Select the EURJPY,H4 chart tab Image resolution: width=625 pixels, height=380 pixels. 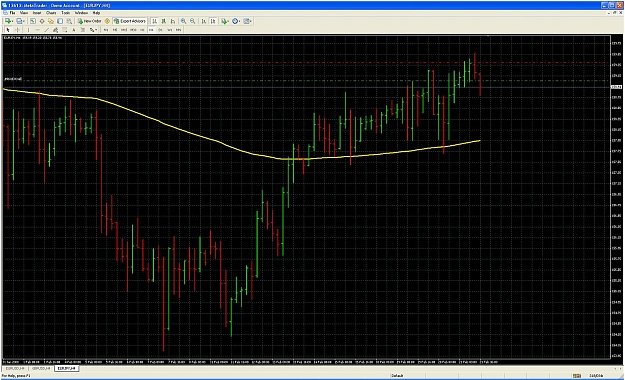tap(67, 368)
